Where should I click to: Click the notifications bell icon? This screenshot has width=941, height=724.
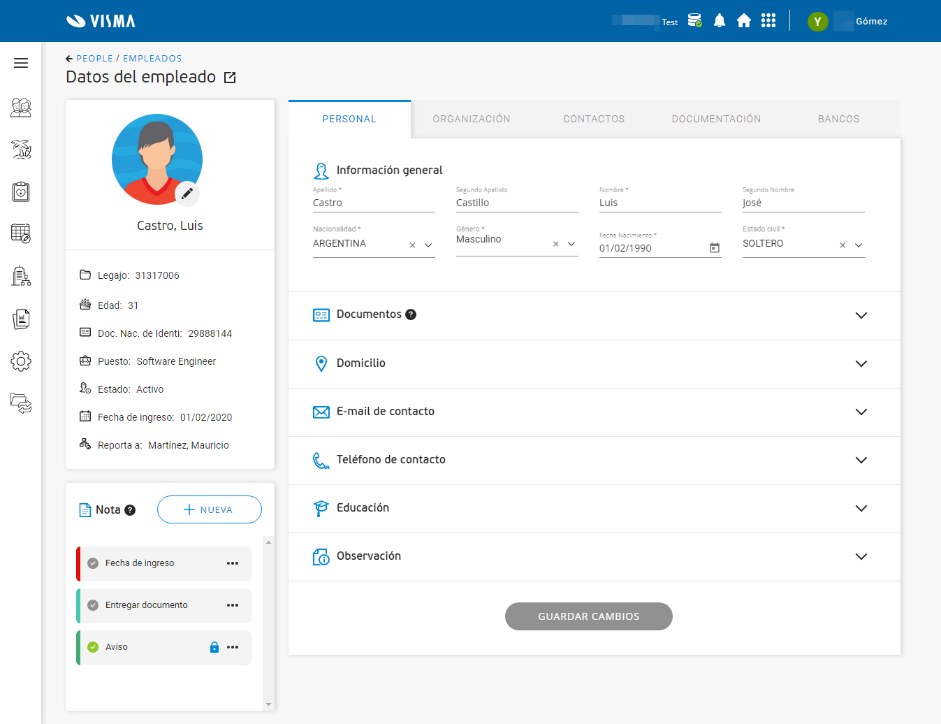click(x=719, y=21)
